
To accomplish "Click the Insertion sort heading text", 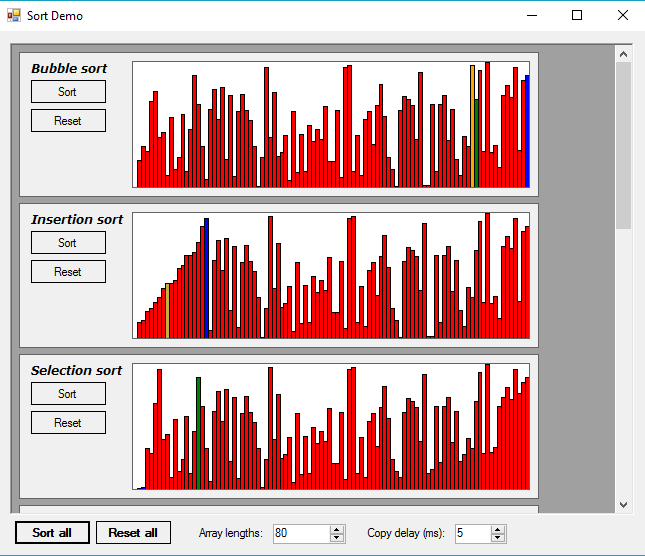I will tap(77, 219).
